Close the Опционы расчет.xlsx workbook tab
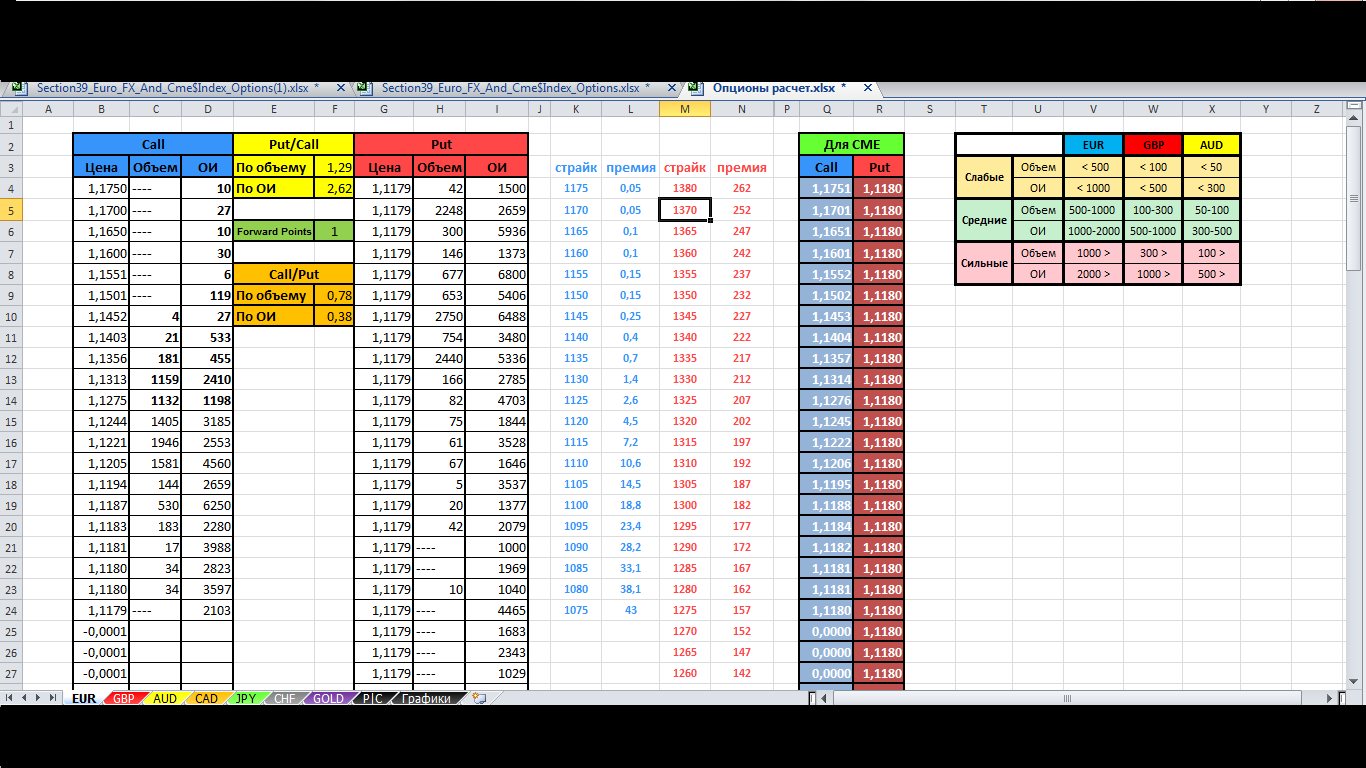The image size is (1366, 768). tap(867, 88)
